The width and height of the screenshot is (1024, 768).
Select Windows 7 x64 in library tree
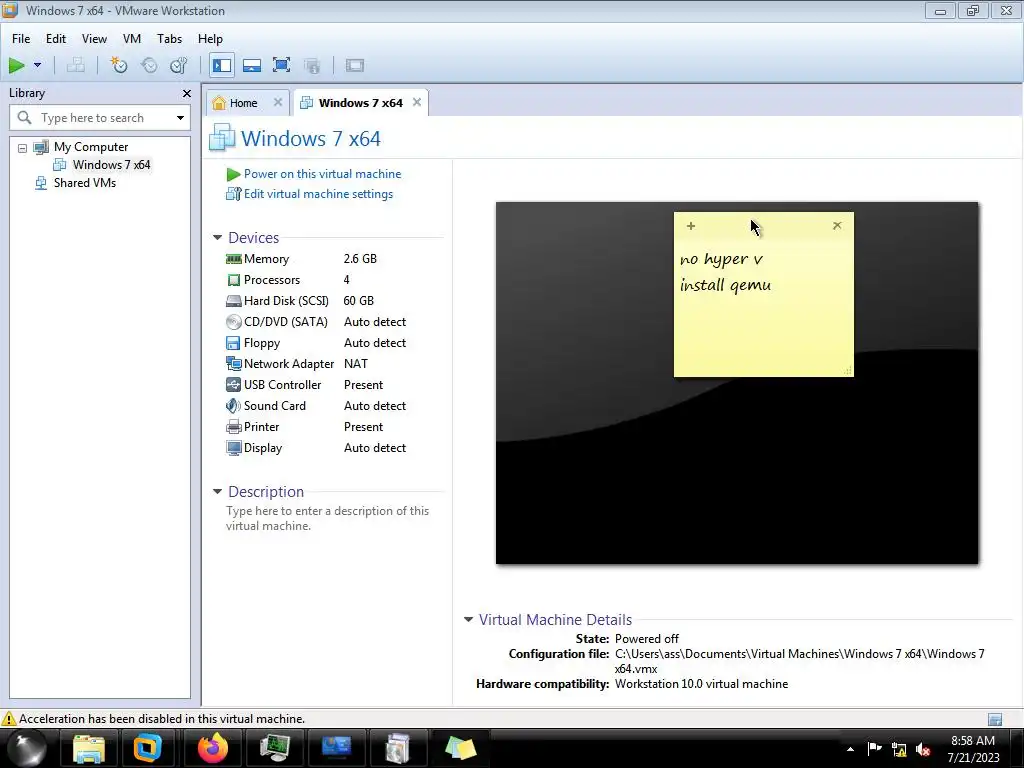[x=111, y=165]
